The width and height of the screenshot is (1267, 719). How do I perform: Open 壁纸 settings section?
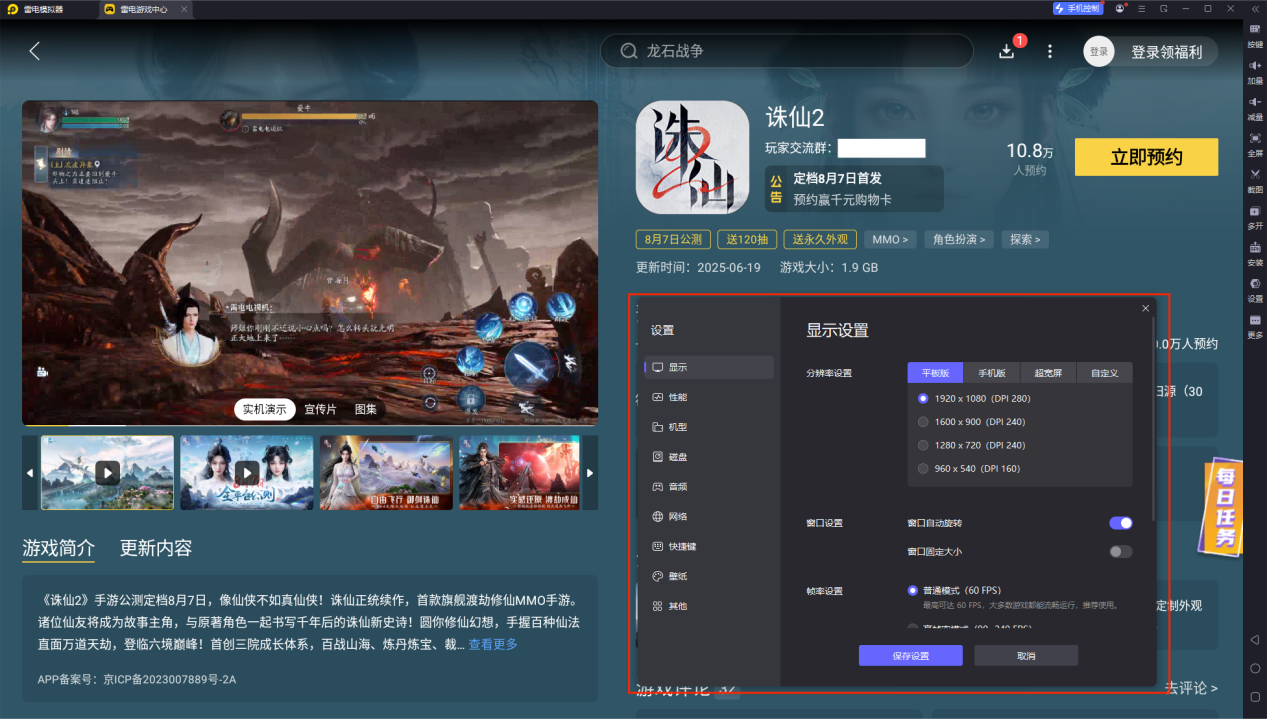tap(709, 576)
